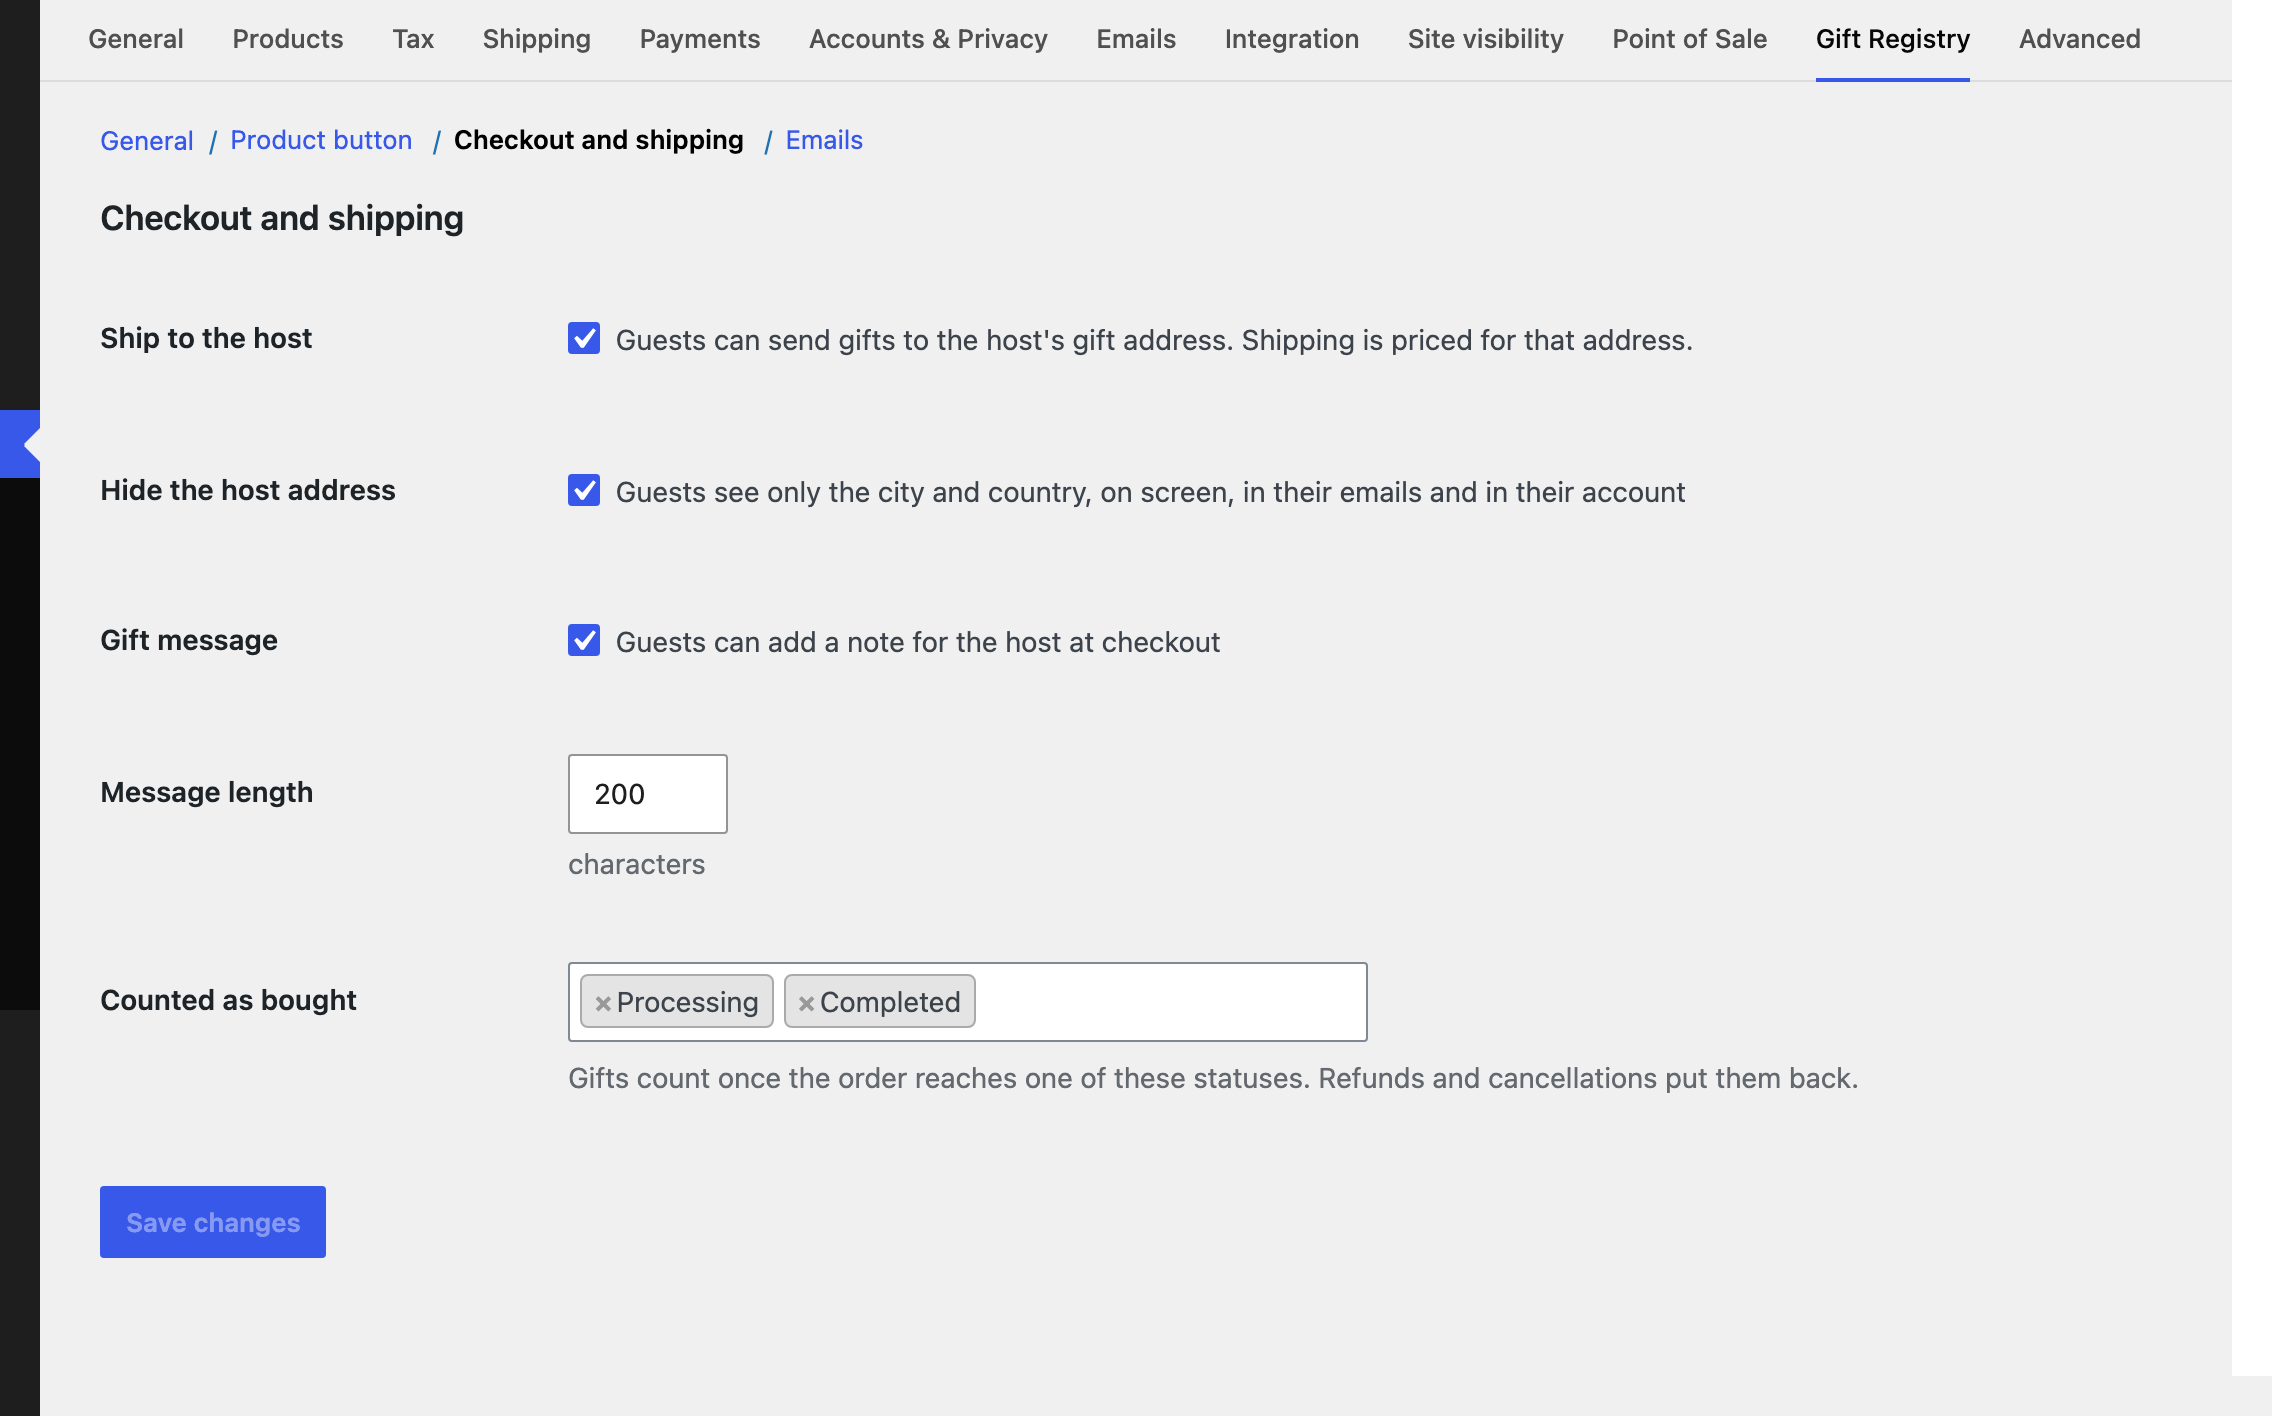This screenshot has width=2272, height=1416.
Task: Select Checkout and shipping subsection
Action: [x=599, y=140]
